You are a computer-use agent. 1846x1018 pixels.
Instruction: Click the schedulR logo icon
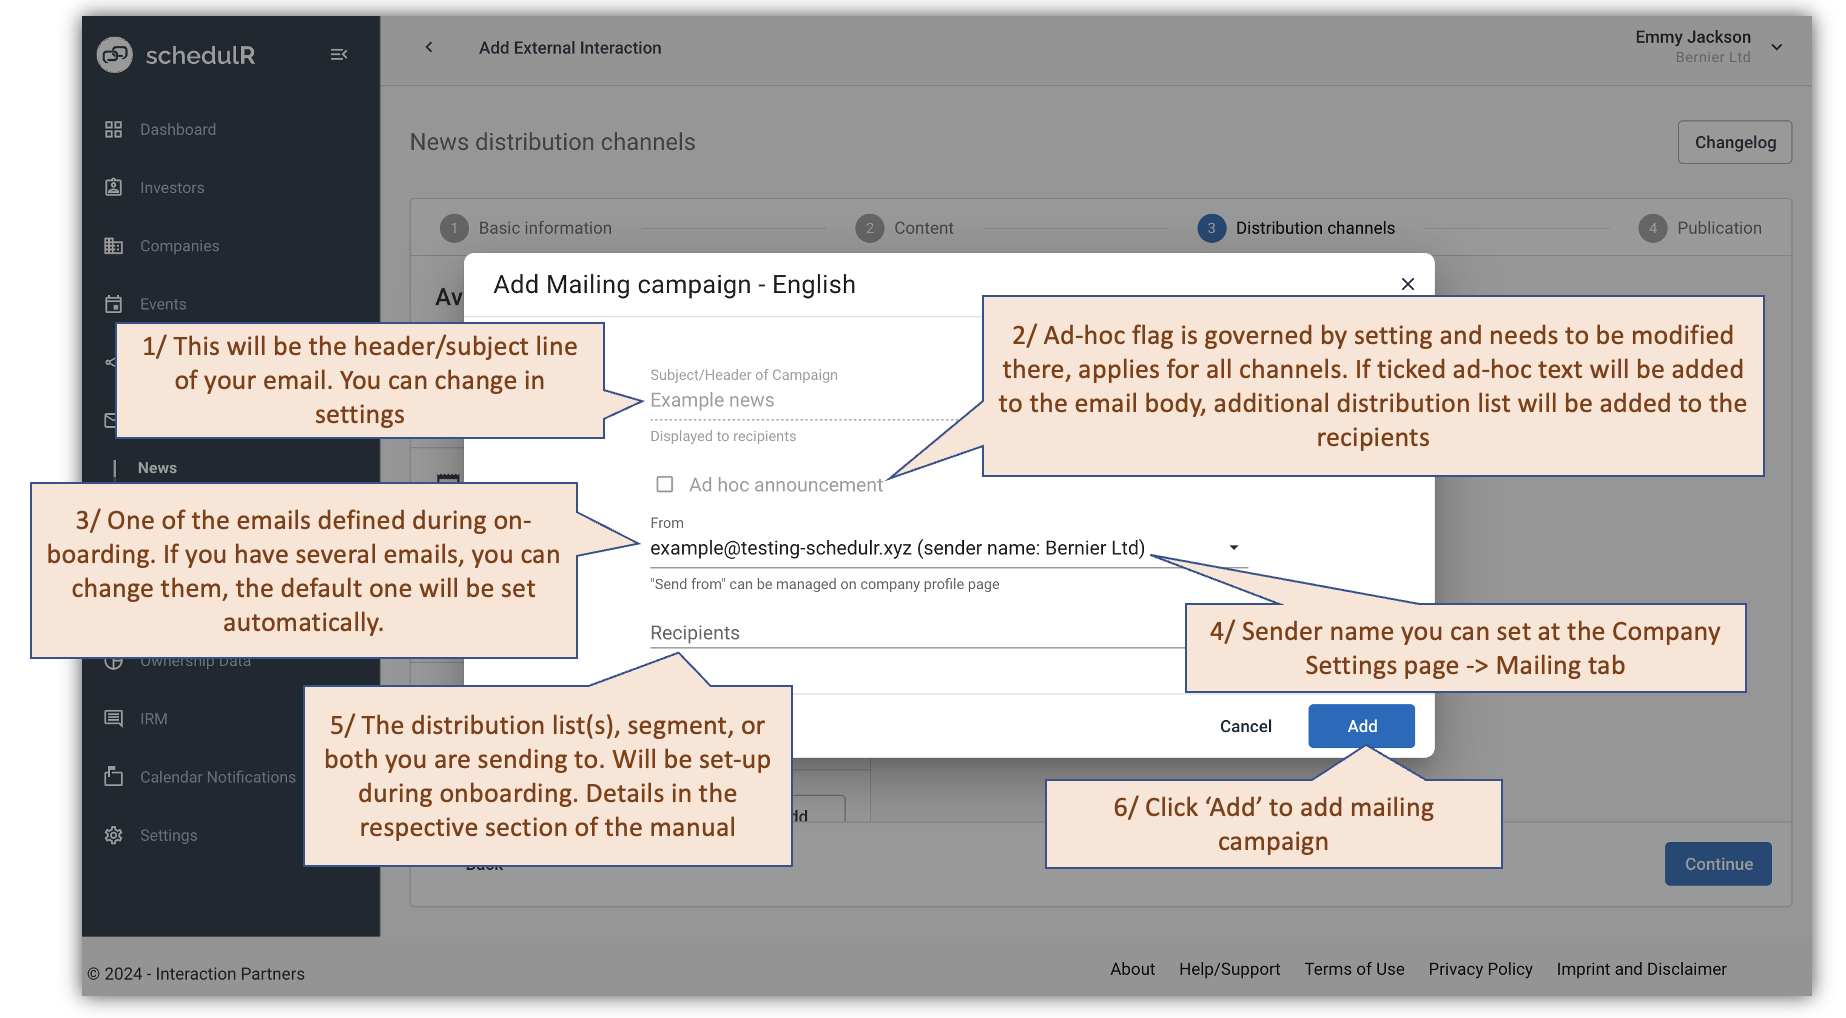click(113, 55)
